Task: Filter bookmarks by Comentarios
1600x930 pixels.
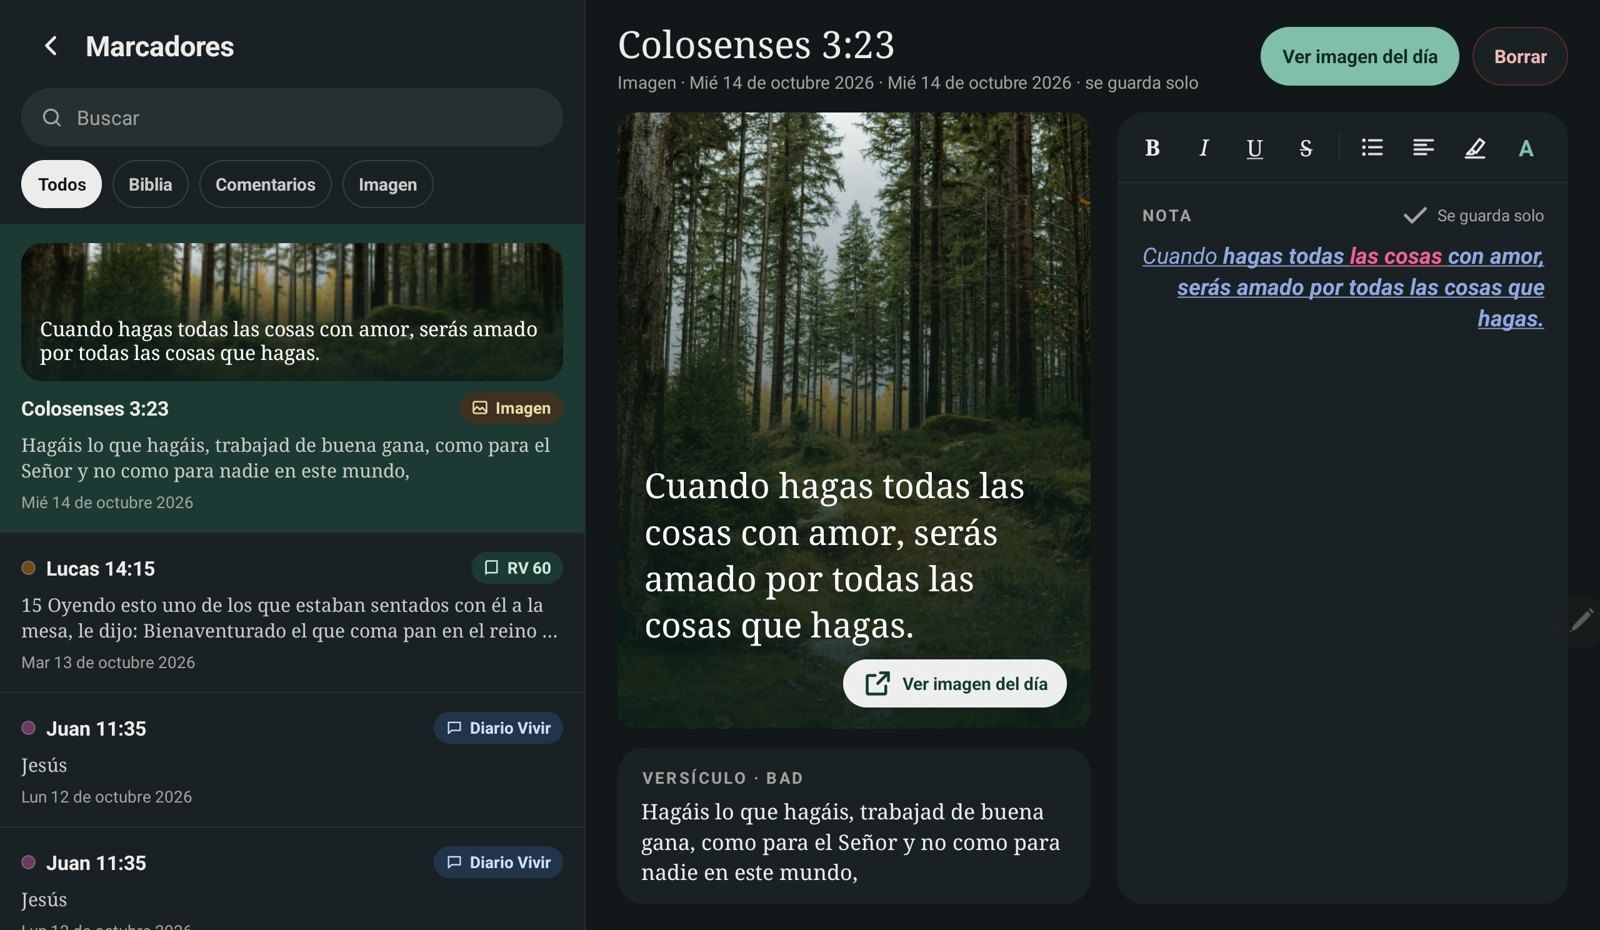Action: click(265, 184)
